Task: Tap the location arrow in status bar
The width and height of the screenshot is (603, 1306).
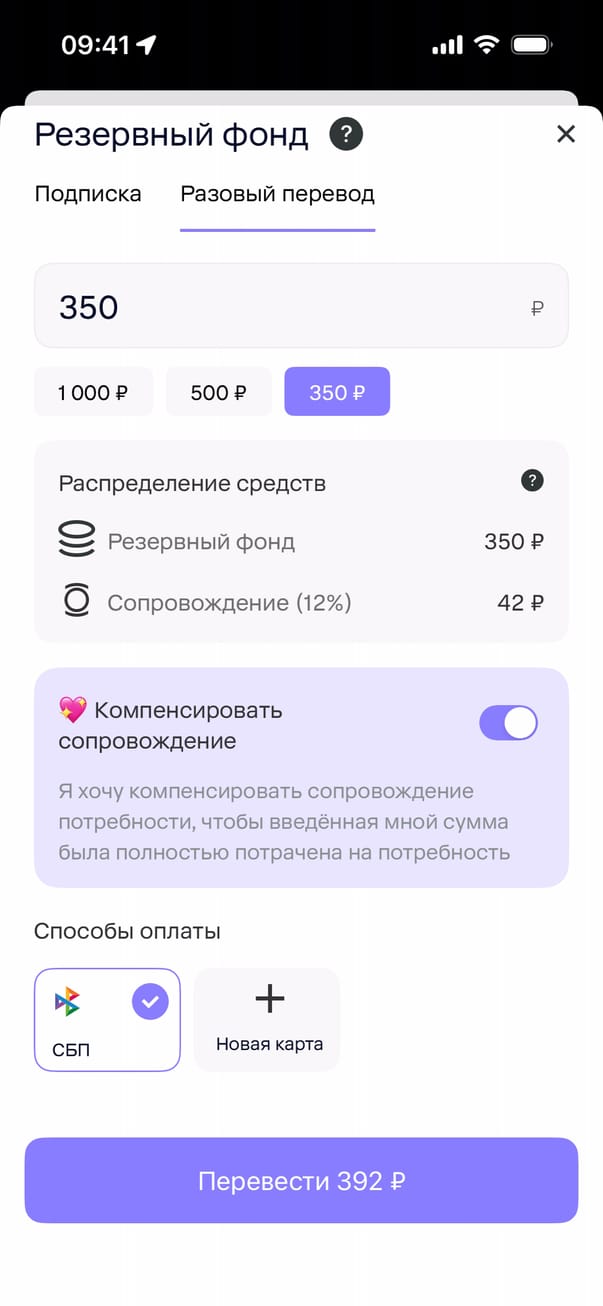Action: [x=147, y=45]
